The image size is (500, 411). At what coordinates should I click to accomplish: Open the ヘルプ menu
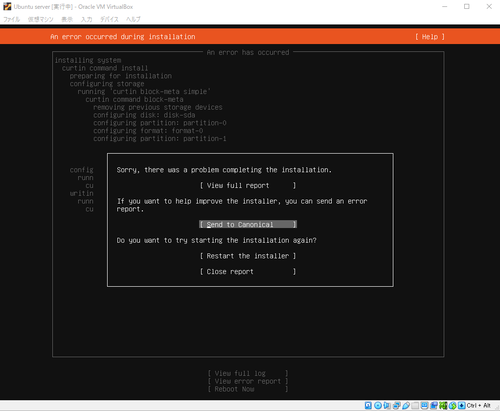click(x=133, y=19)
